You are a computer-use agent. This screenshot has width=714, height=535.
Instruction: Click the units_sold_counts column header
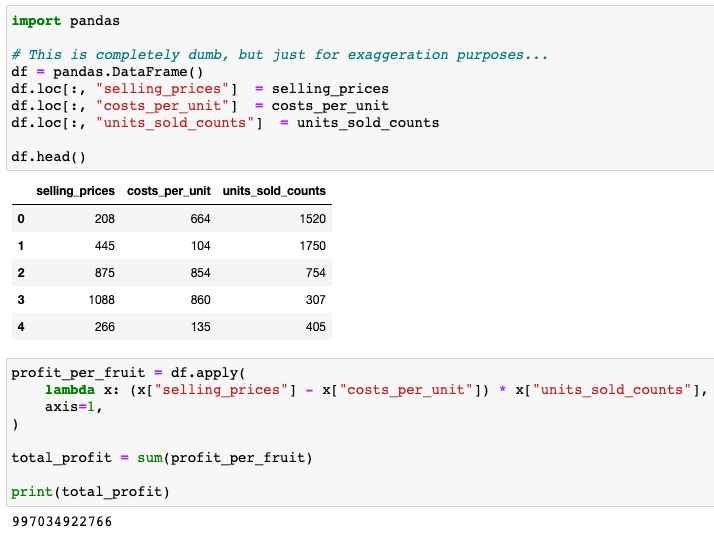pyautogui.click(x=274, y=191)
